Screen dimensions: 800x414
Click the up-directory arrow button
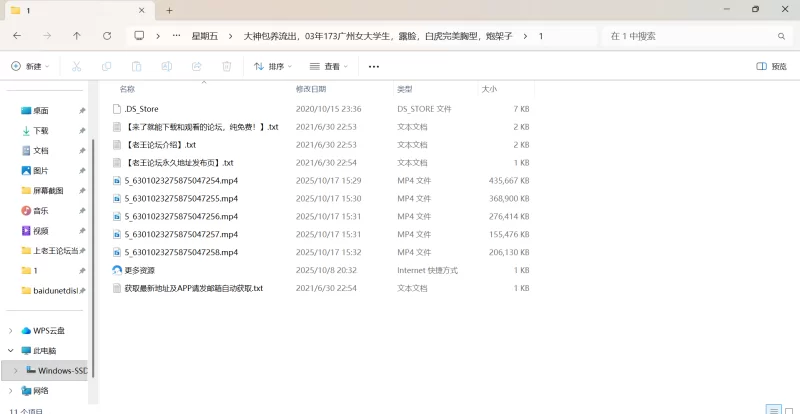pos(77,36)
